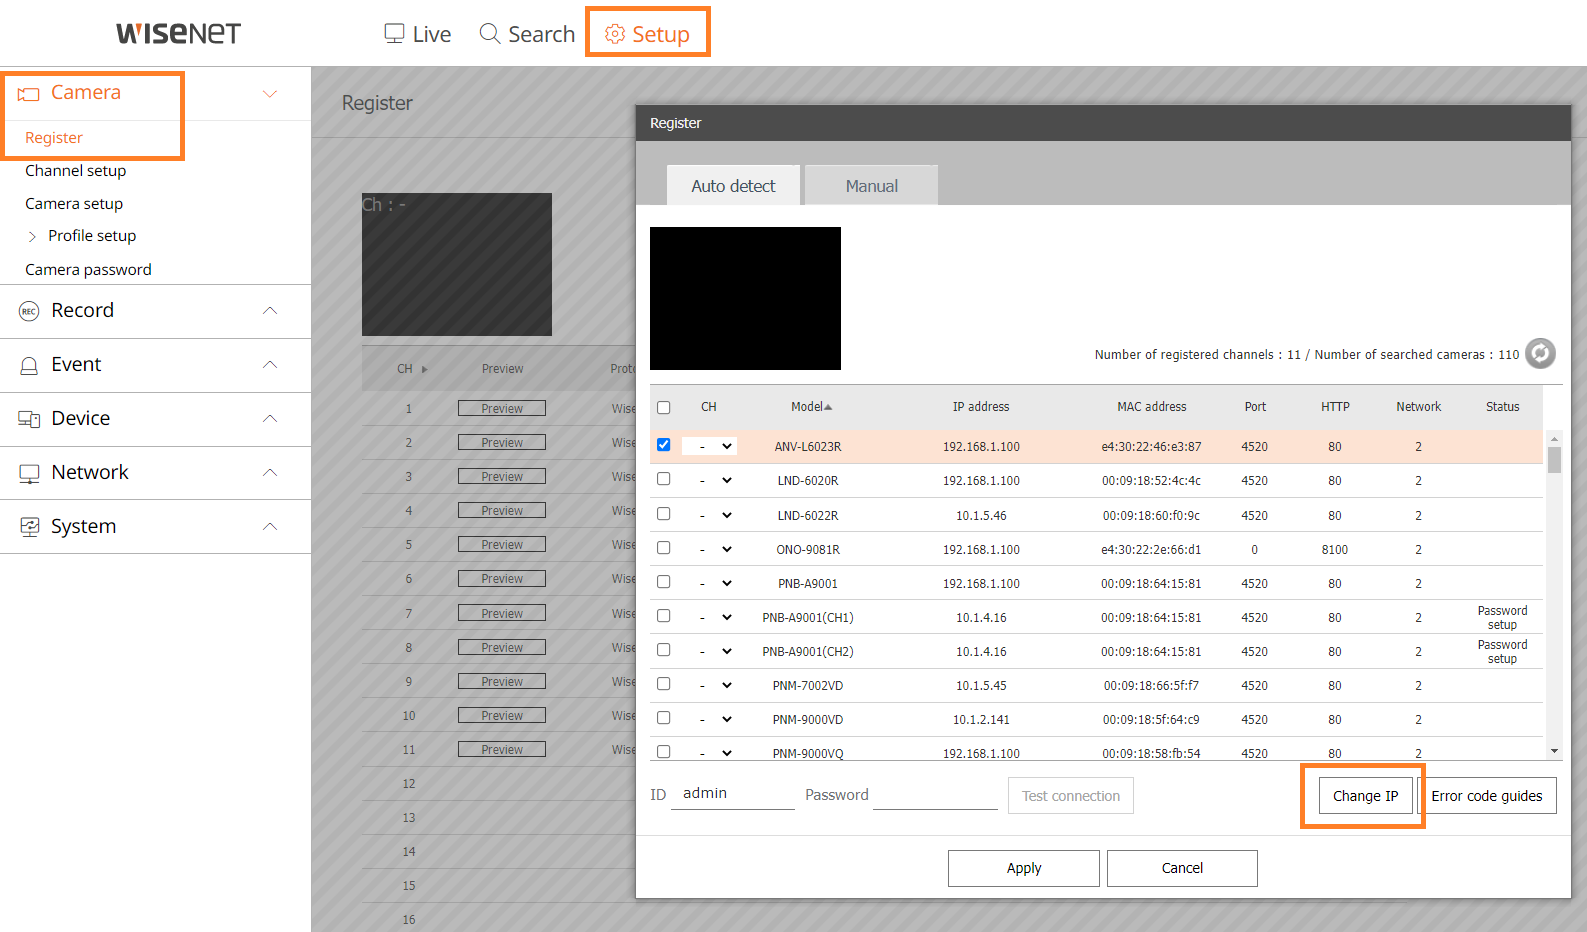Click the 10.1.2.141 IP address cell
Image resolution: width=1587 pixels, height=932 pixels.
pyautogui.click(x=981, y=720)
